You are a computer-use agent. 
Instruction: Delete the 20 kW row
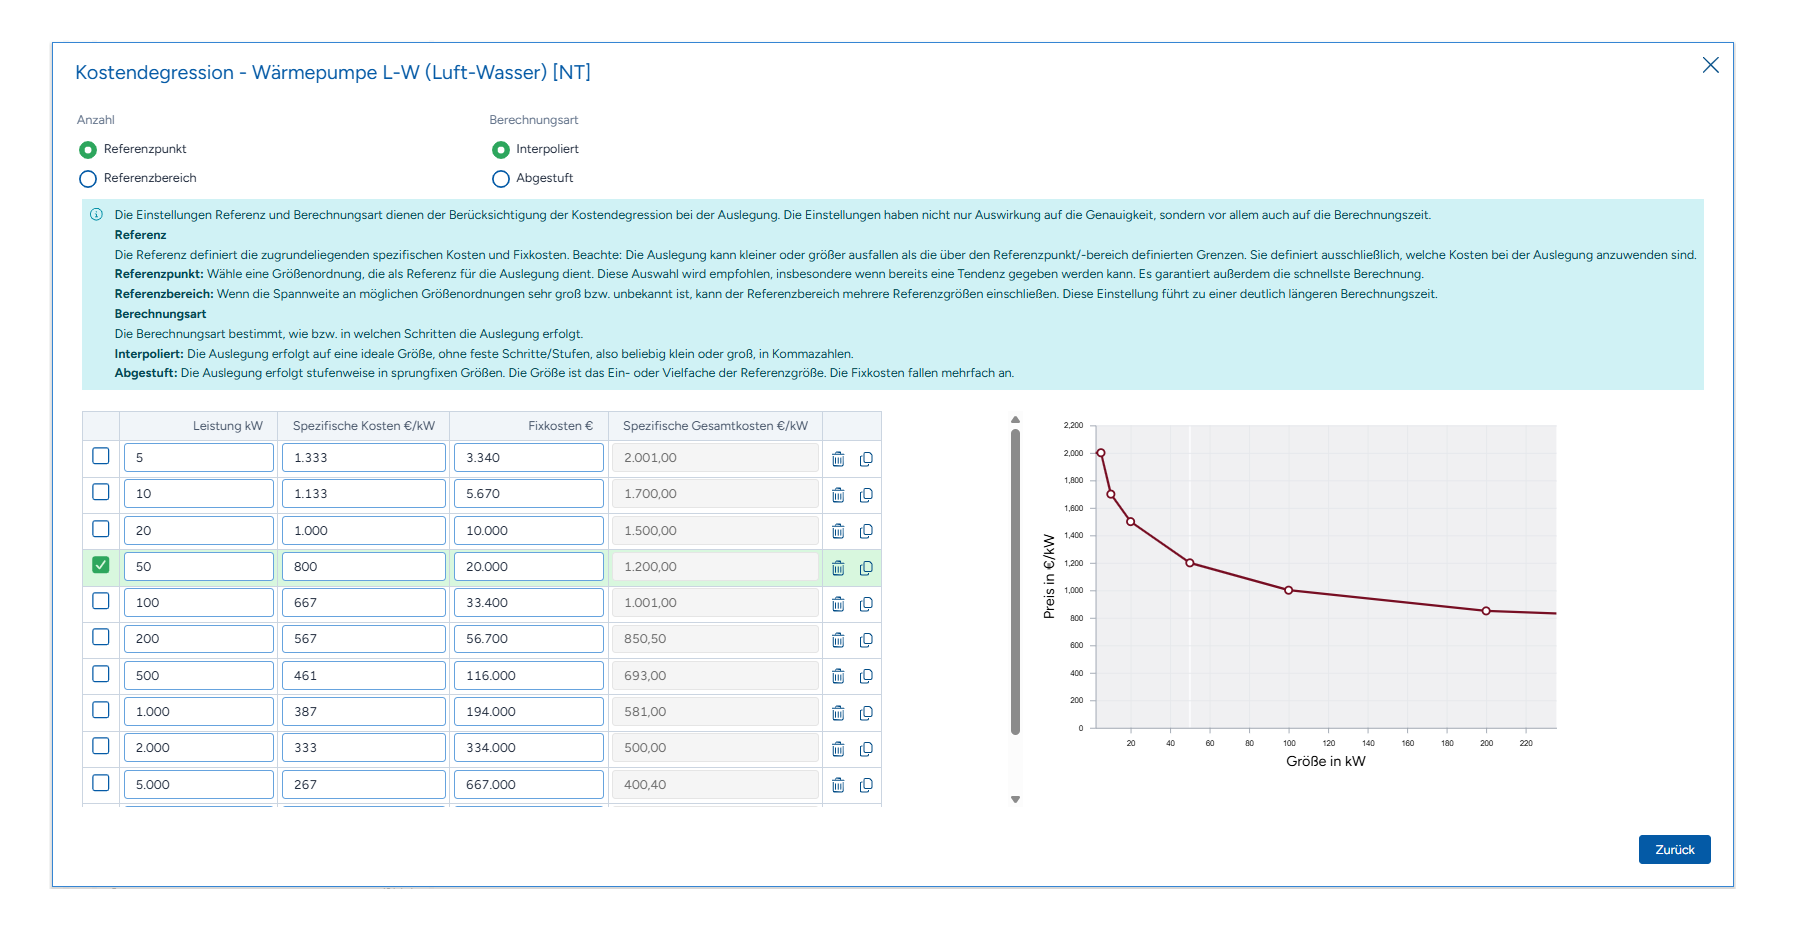coord(838,531)
